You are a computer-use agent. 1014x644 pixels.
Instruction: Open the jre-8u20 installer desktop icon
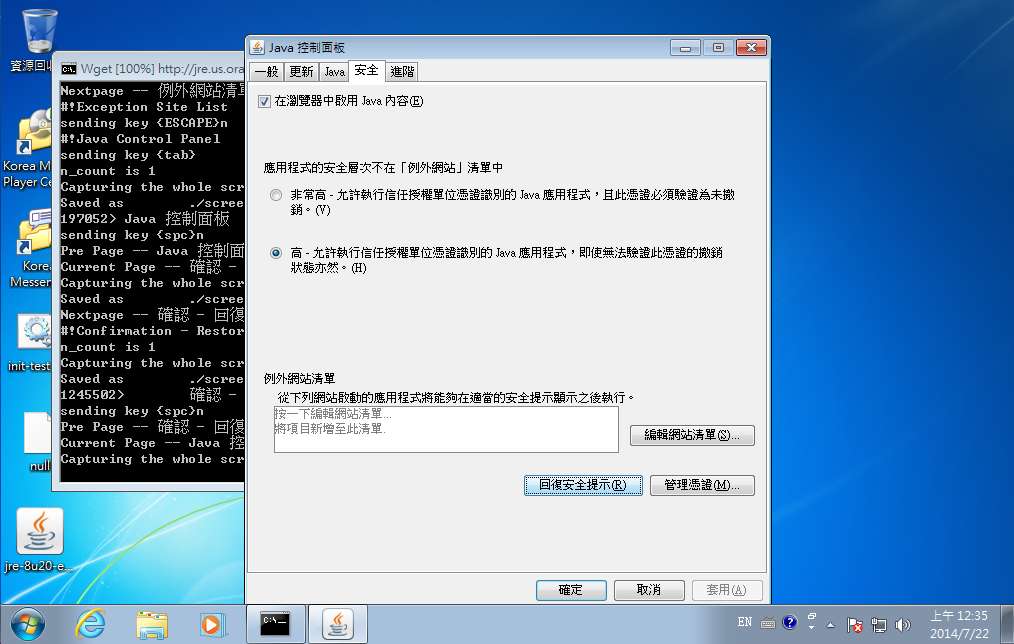pos(38,532)
